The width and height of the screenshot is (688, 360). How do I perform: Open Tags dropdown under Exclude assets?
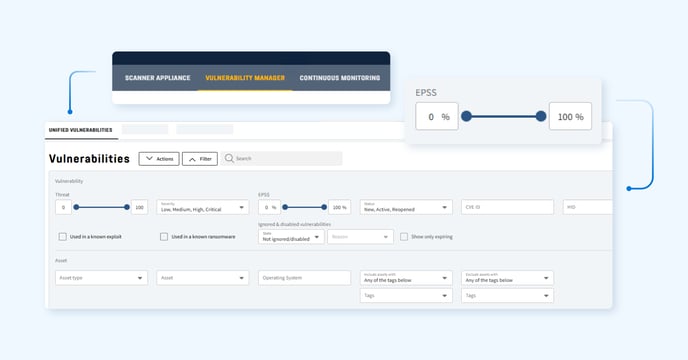507,295
